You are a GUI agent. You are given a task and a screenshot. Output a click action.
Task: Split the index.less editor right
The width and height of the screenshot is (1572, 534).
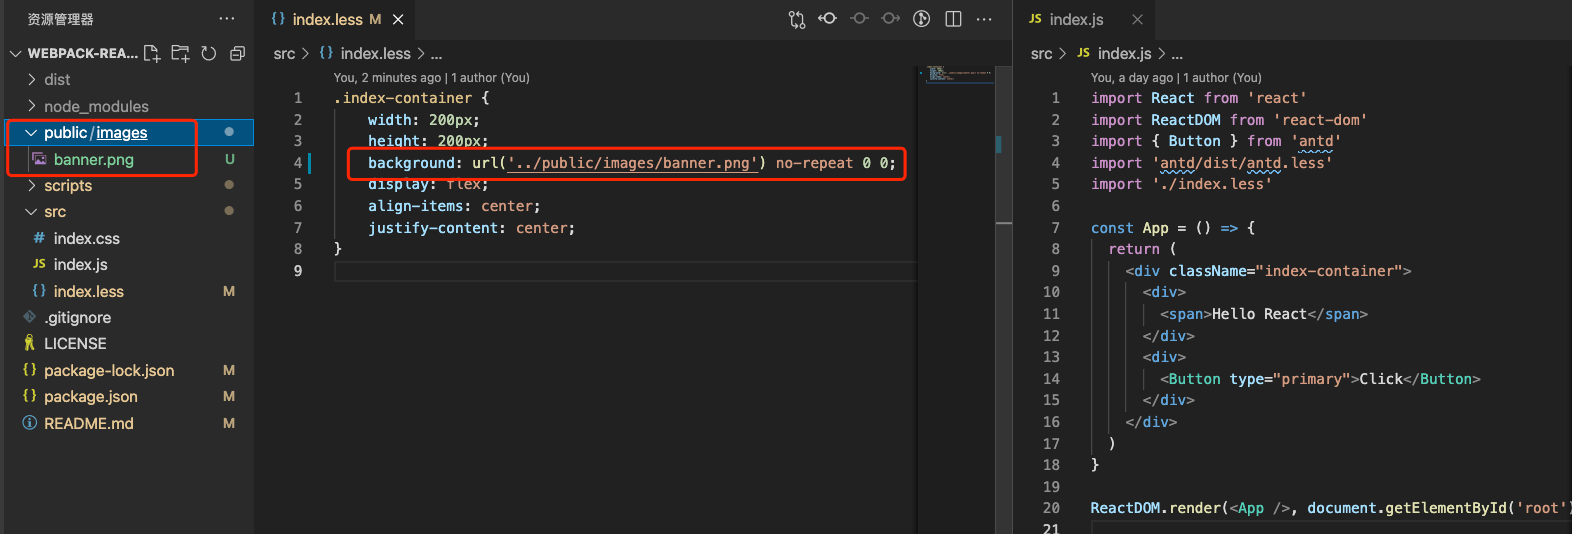click(953, 19)
